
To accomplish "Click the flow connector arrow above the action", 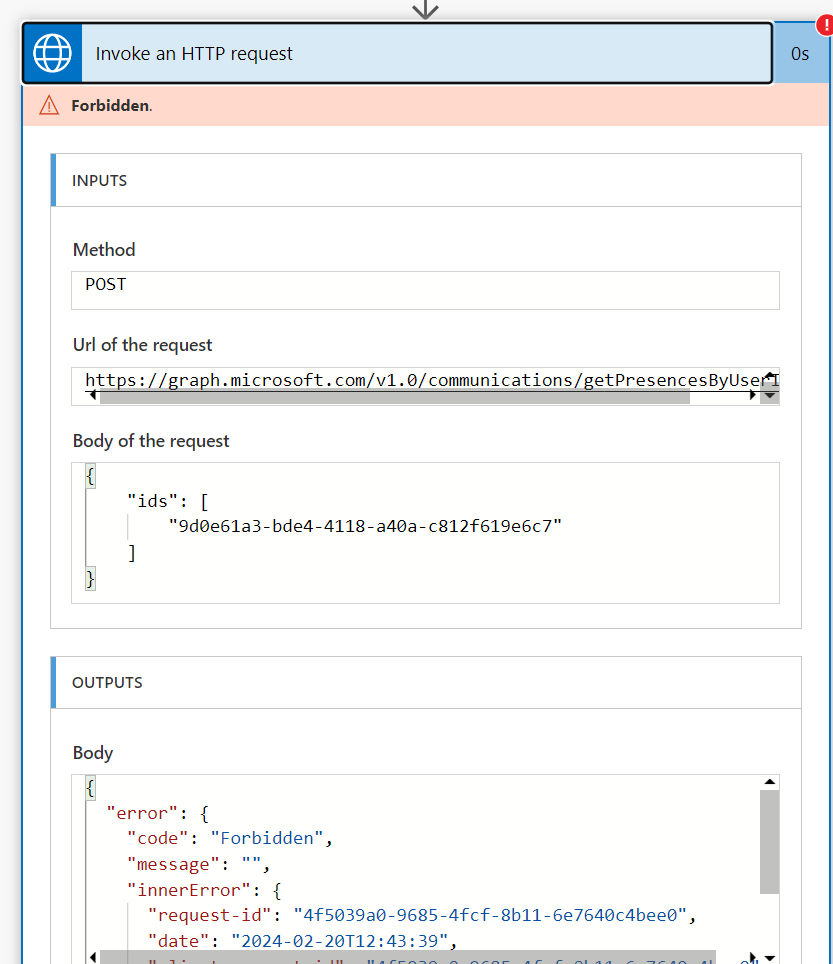I will [x=426, y=10].
